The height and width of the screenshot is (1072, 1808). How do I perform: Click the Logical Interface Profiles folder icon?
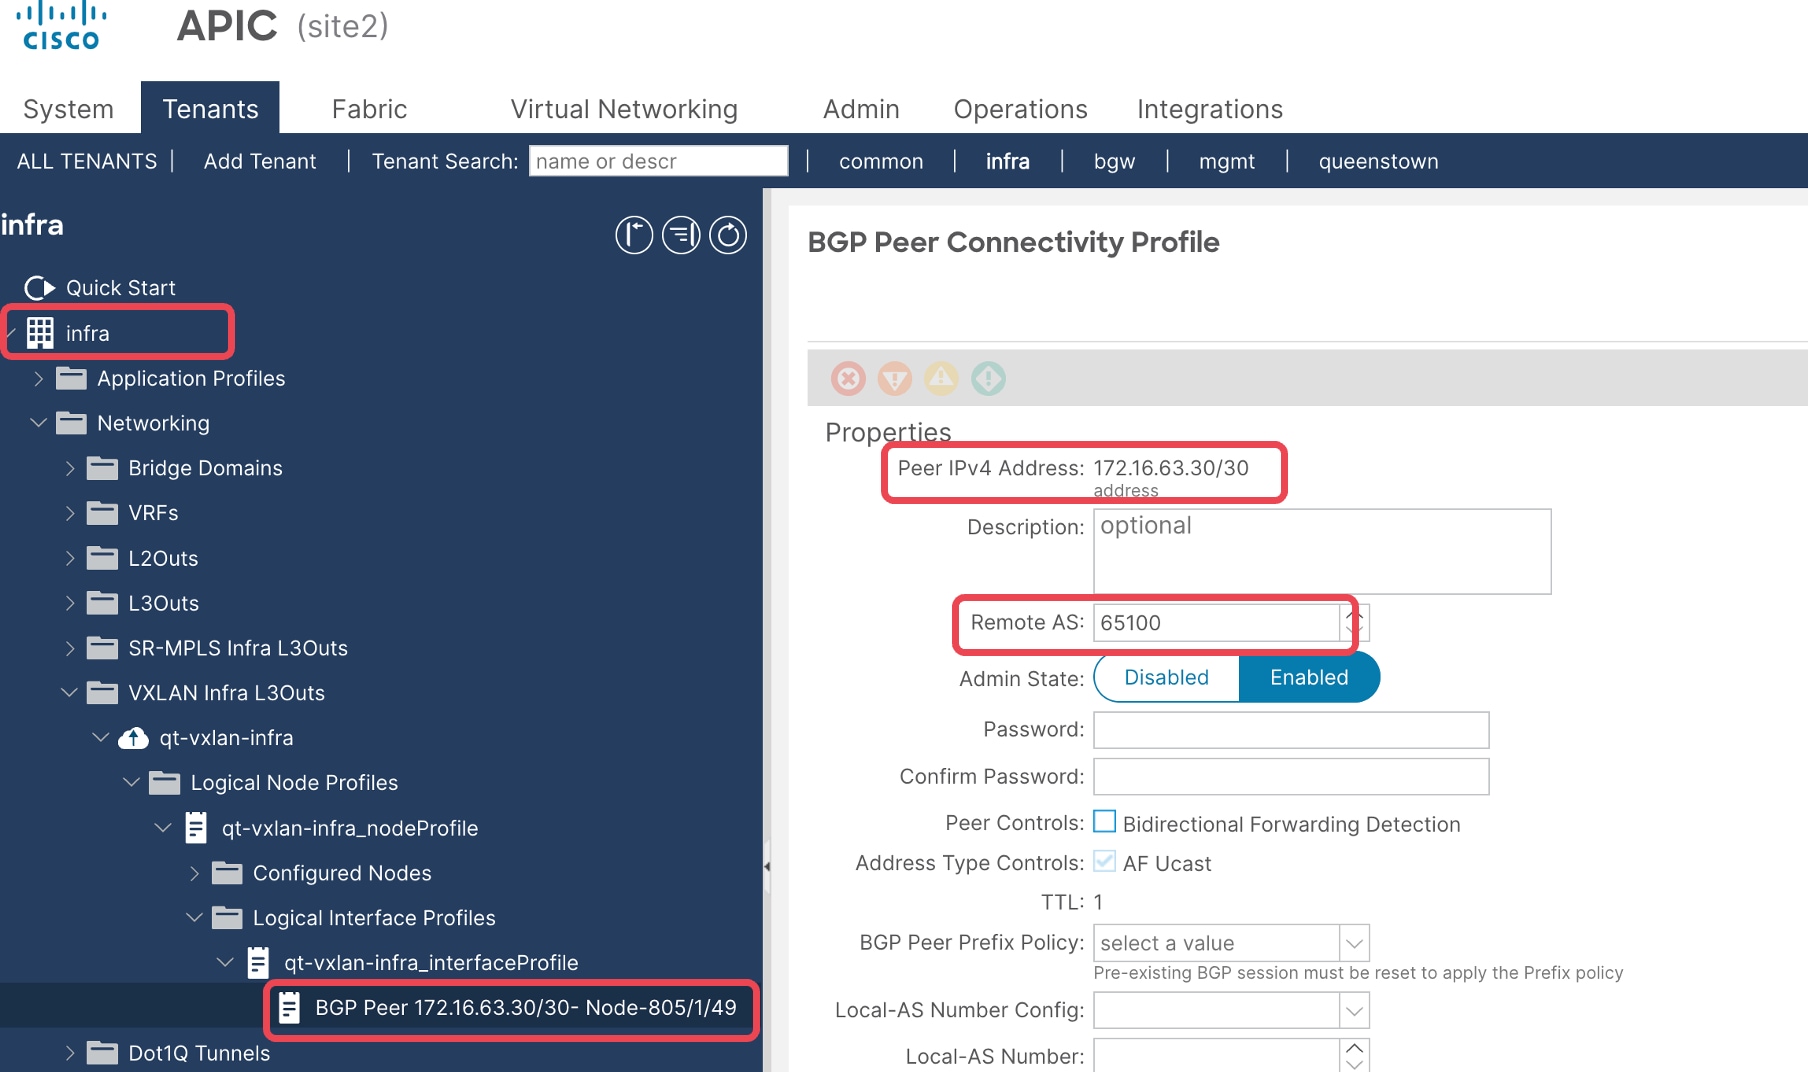(x=227, y=918)
